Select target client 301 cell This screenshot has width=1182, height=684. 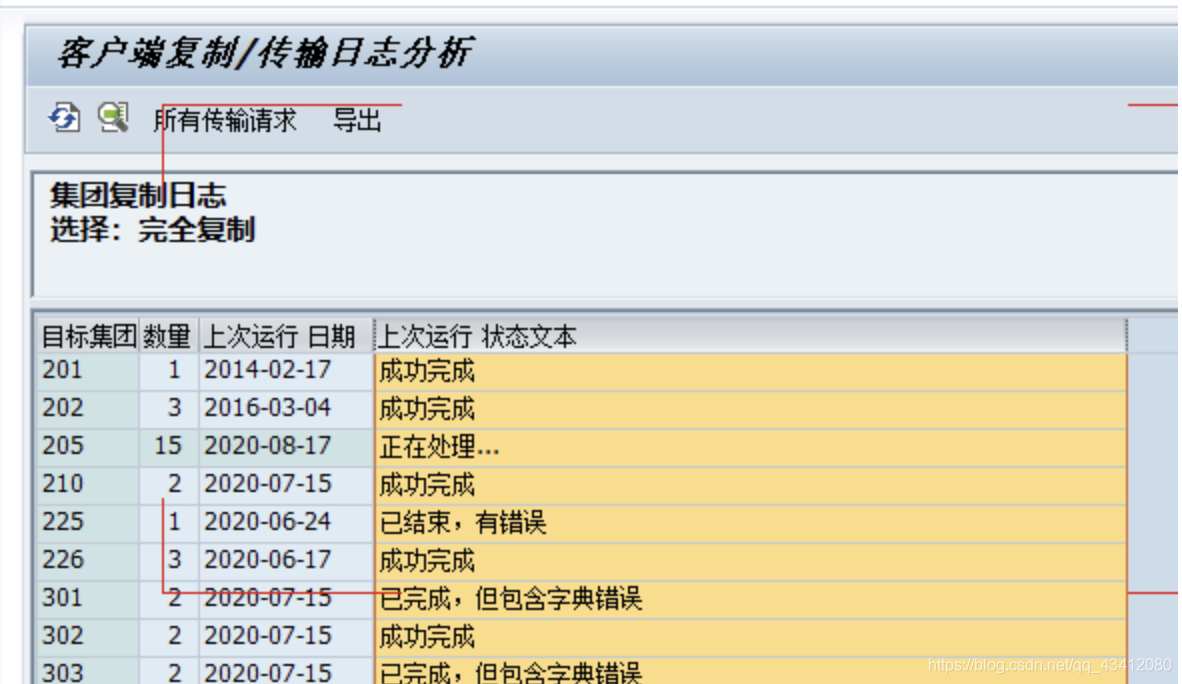tap(88, 599)
